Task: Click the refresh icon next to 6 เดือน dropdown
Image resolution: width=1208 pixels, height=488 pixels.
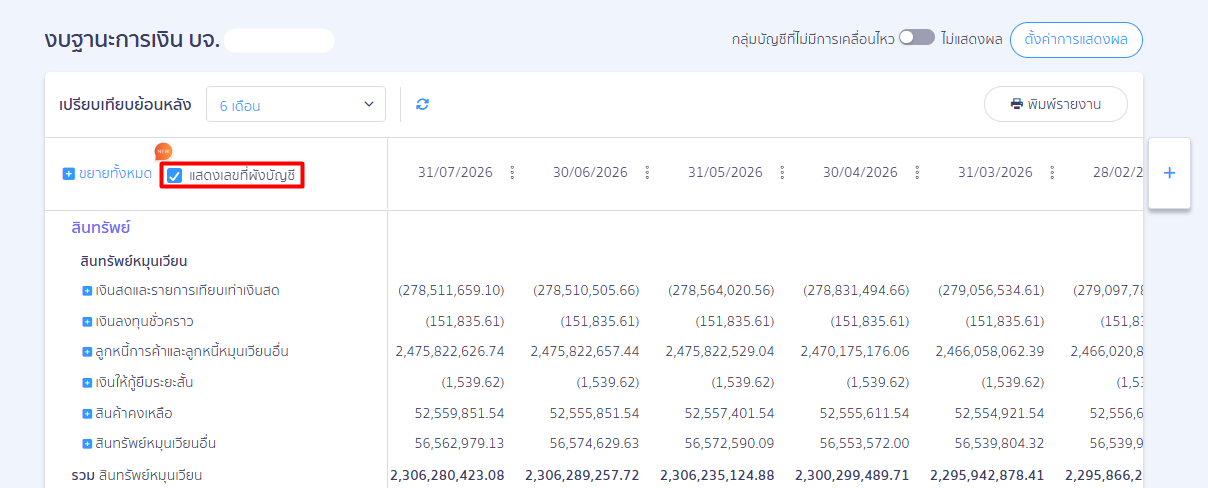Action: [x=423, y=104]
